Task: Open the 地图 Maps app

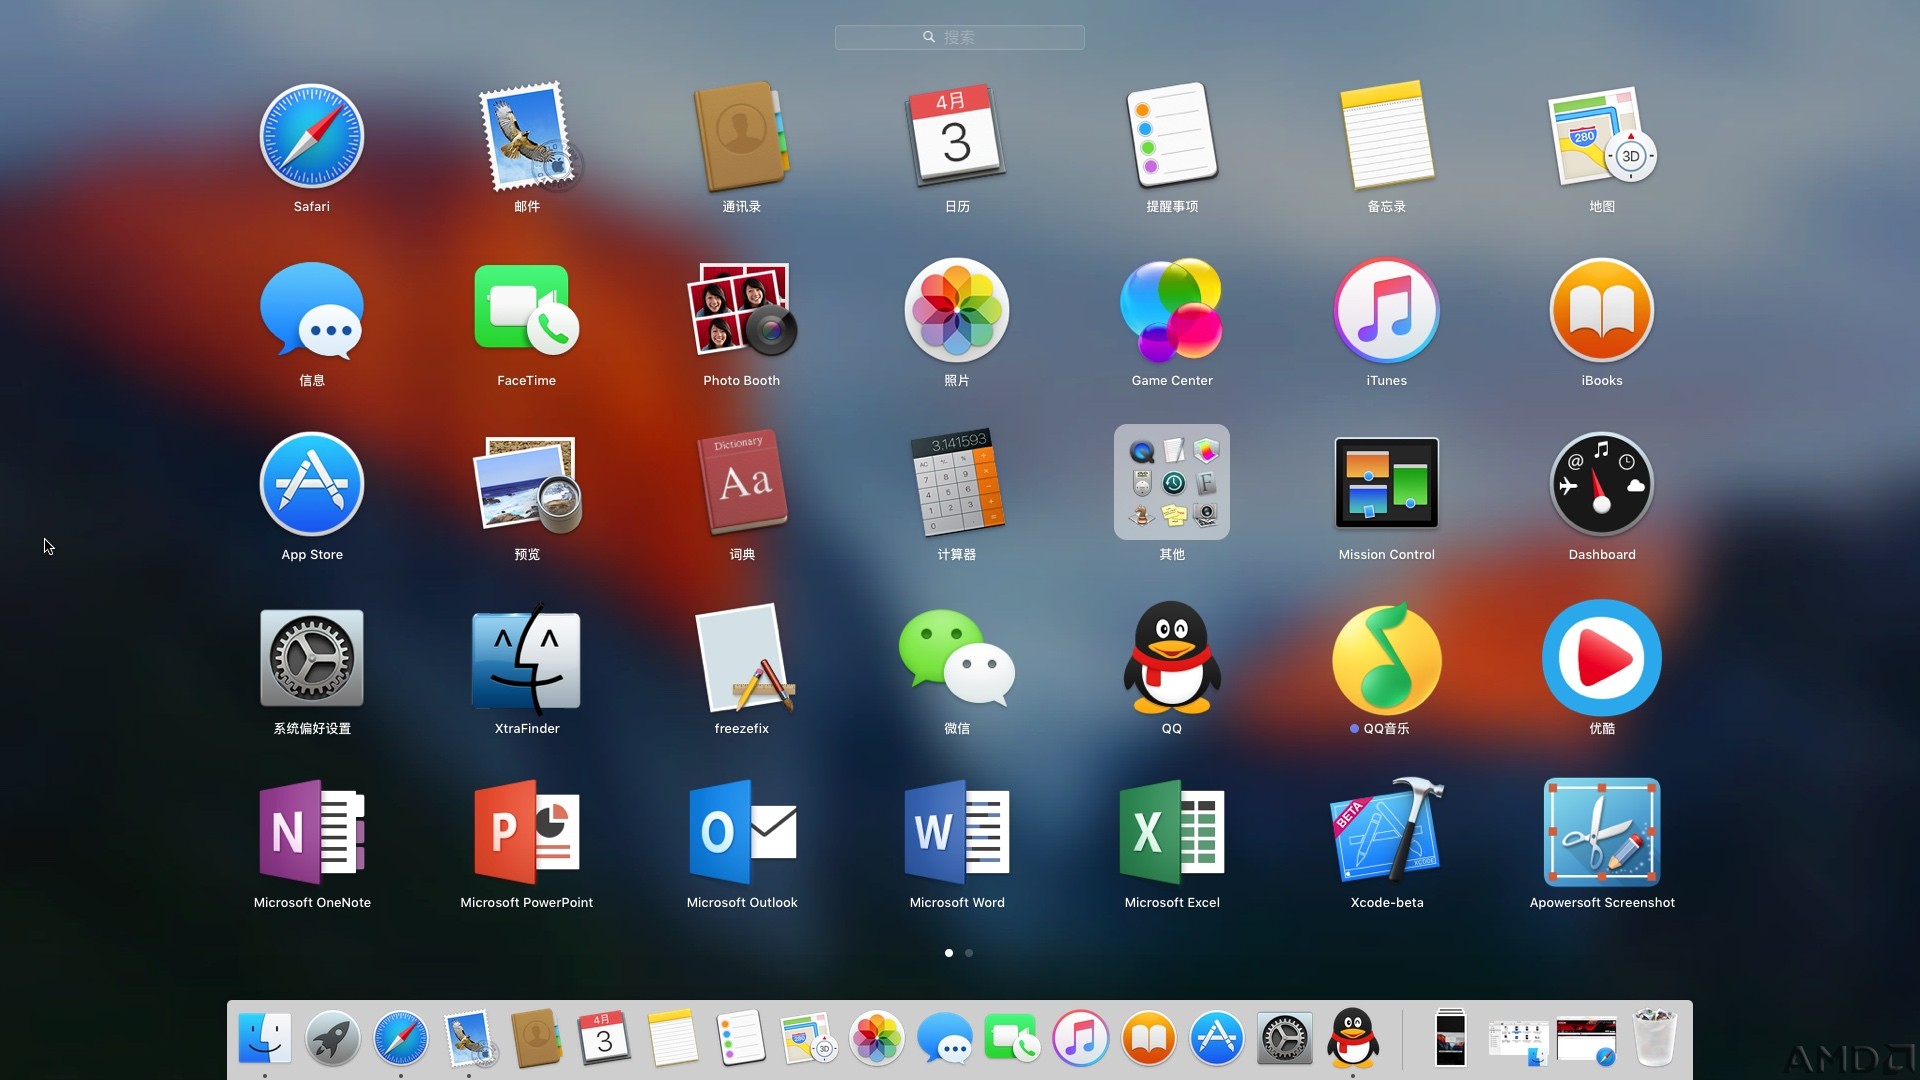Action: click(x=1602, y=136)
